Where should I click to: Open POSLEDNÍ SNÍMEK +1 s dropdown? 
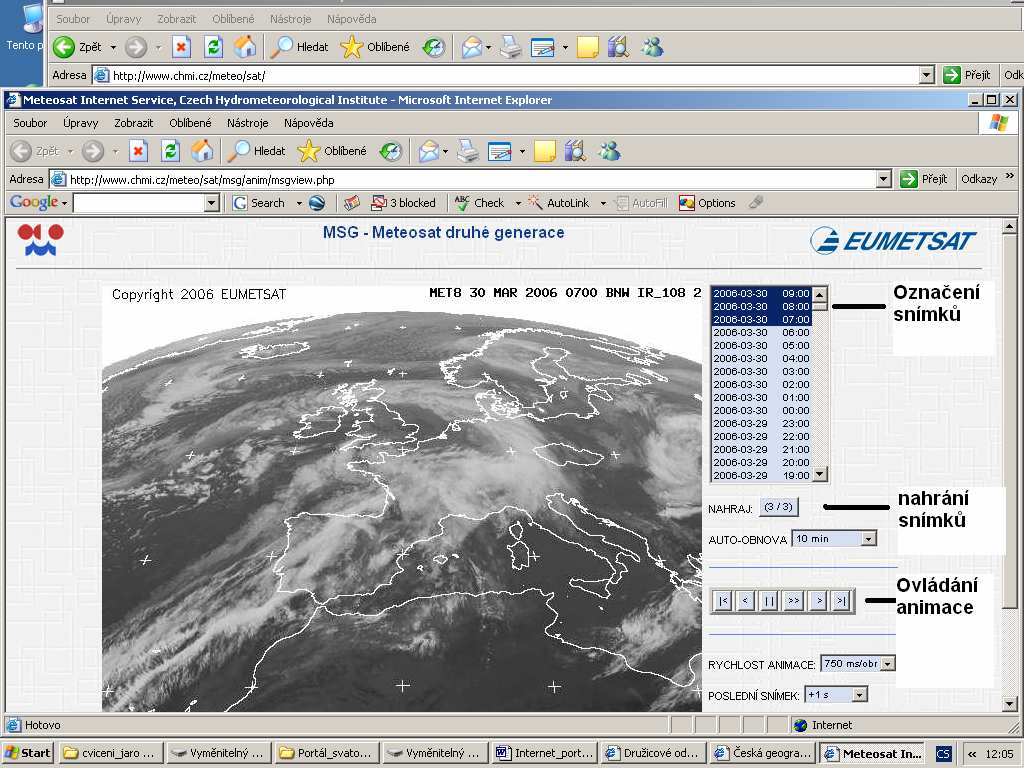[x=859, y=695]
